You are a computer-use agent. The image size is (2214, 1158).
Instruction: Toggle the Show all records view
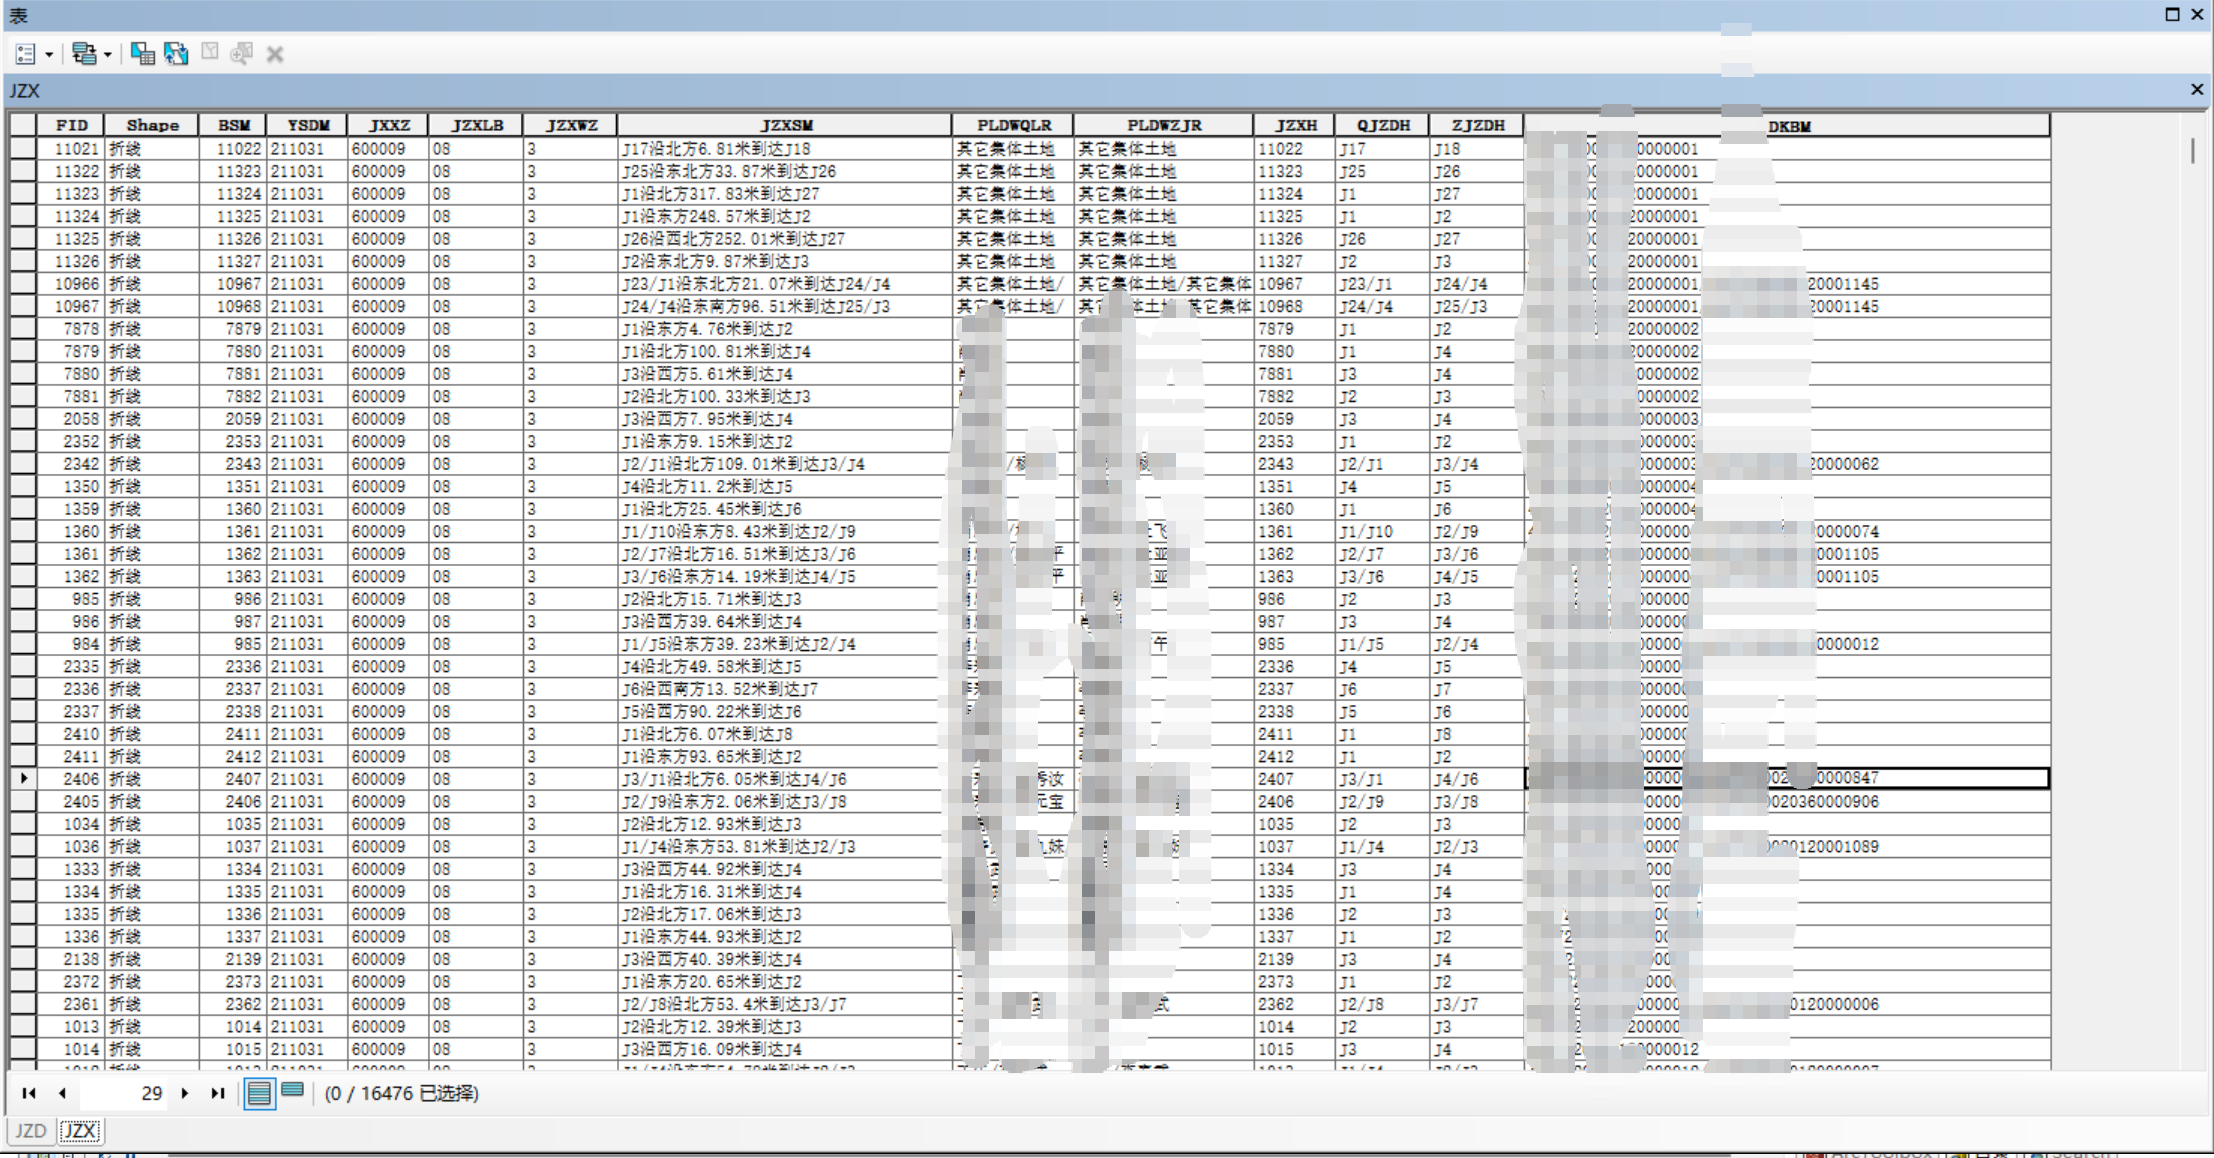(x=259, y=1093)
